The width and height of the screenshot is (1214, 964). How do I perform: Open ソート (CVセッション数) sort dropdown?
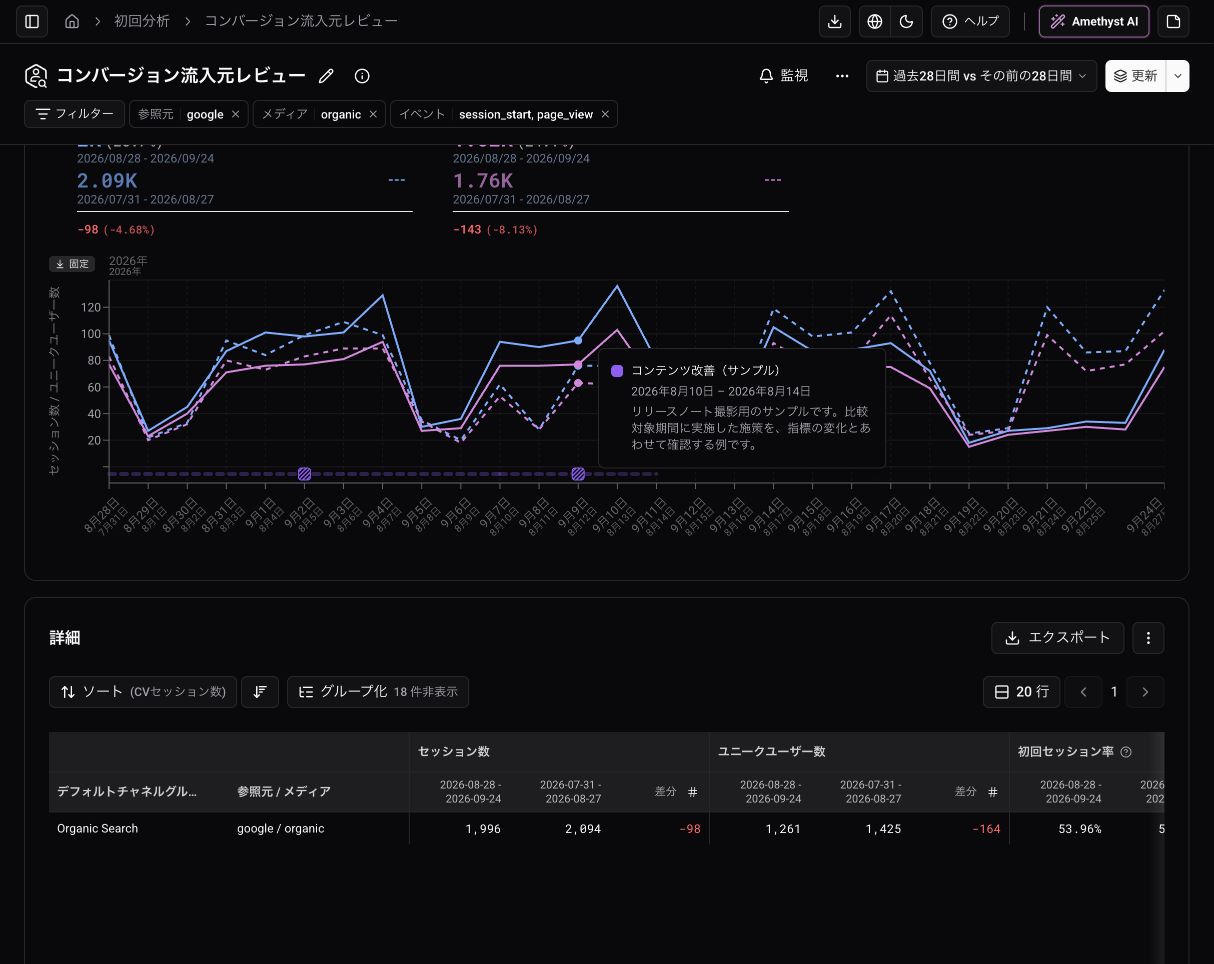[143, 692]
